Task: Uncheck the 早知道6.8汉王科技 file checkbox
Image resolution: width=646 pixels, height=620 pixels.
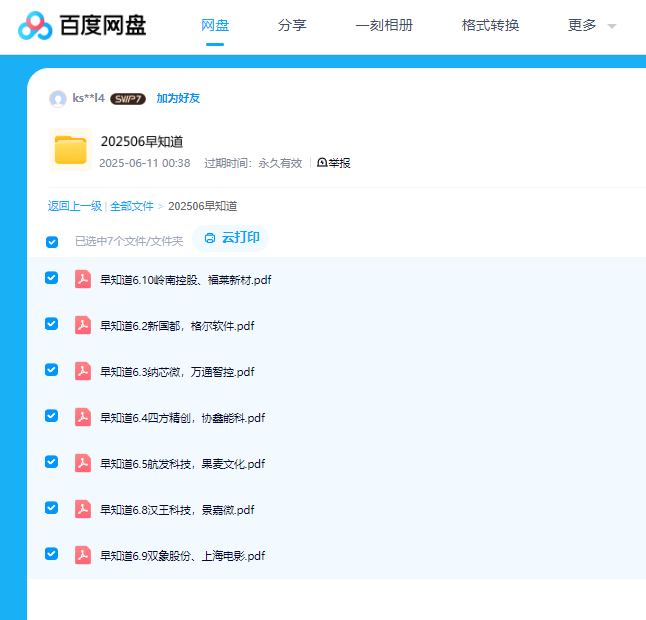Action: click(52, 508)
